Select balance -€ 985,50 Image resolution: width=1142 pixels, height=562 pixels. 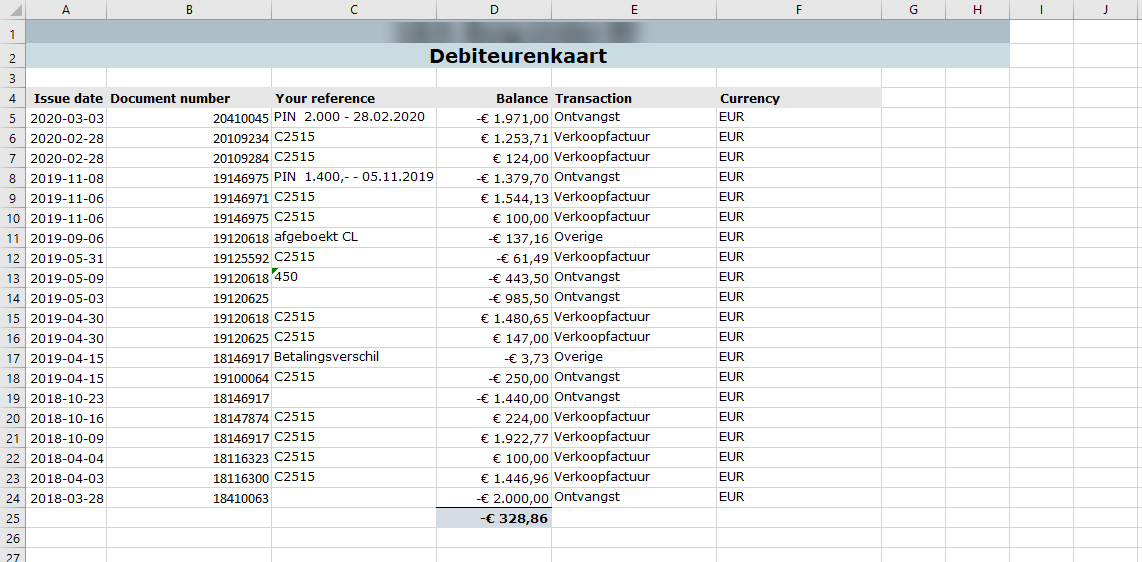[495, 298]
